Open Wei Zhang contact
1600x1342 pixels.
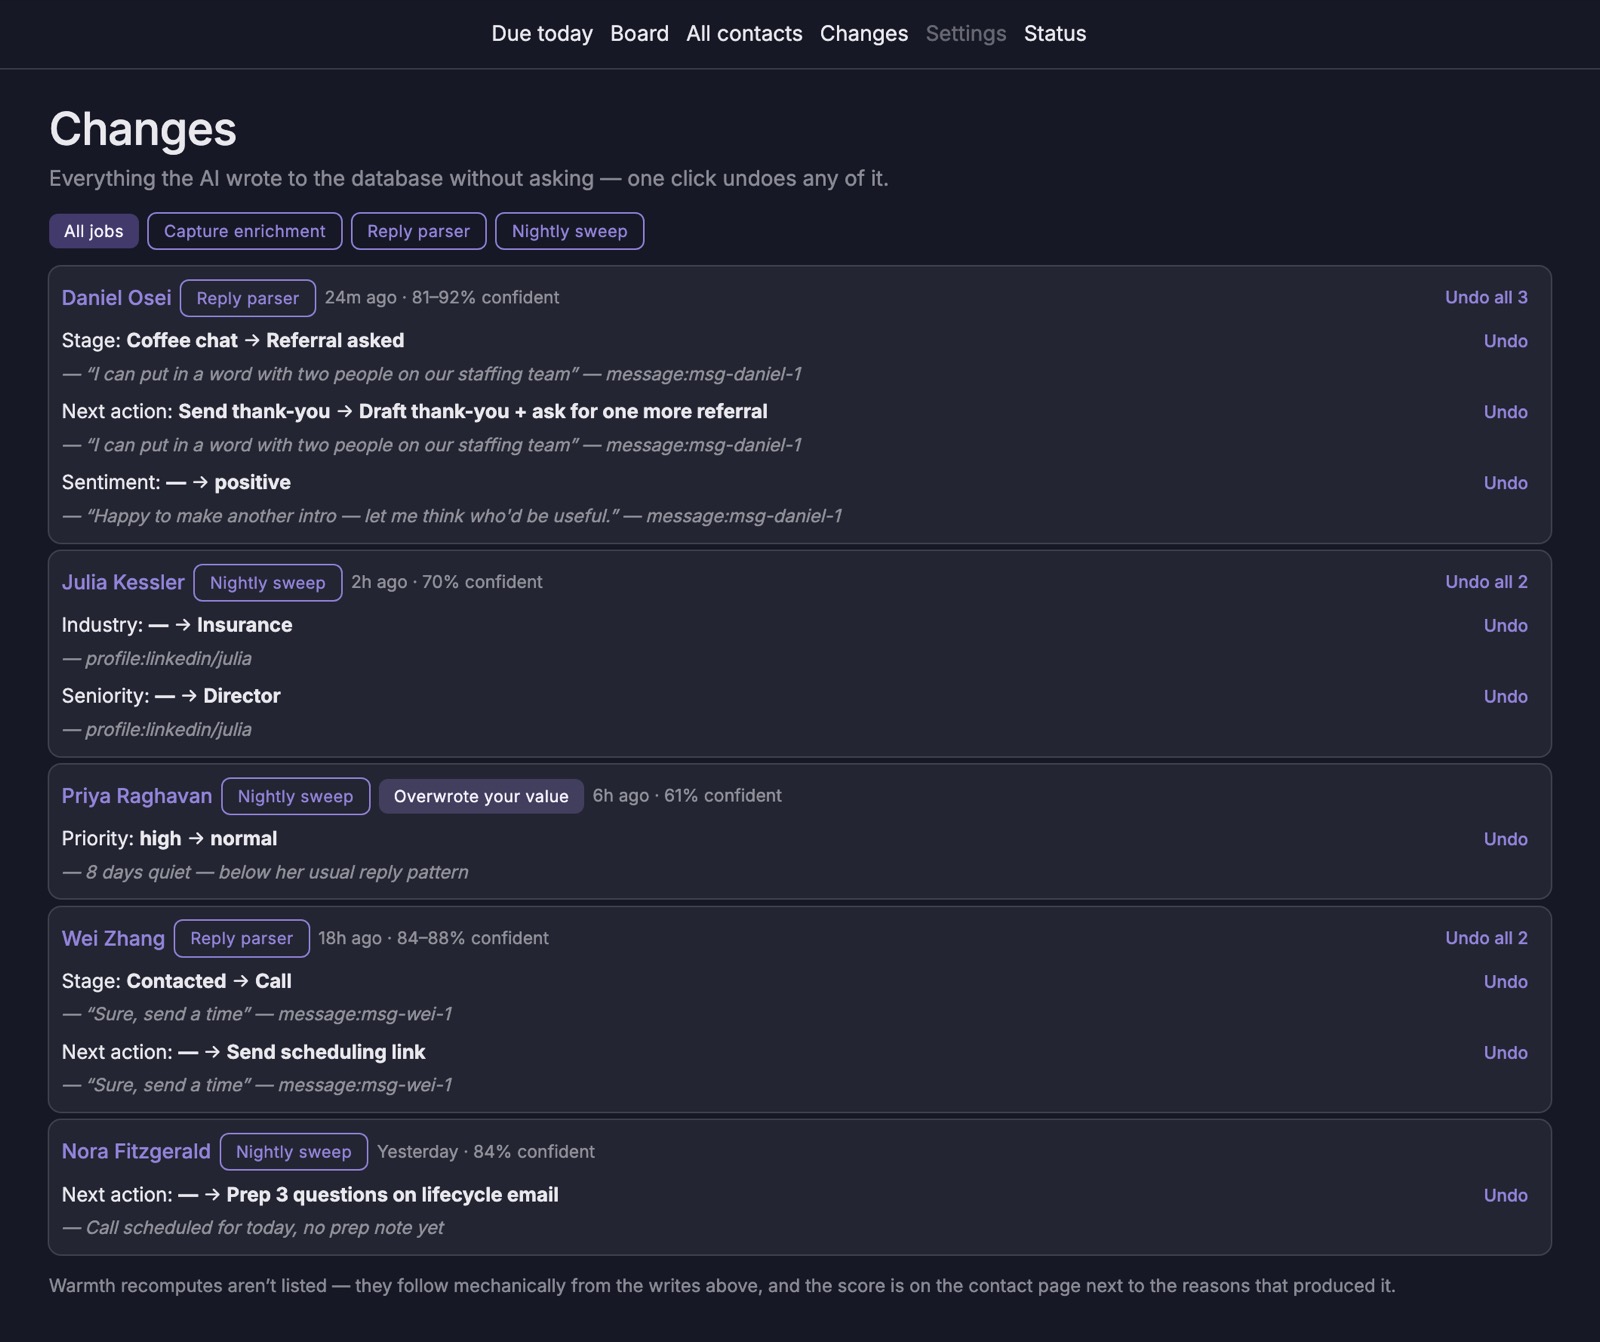coord(113,938)
